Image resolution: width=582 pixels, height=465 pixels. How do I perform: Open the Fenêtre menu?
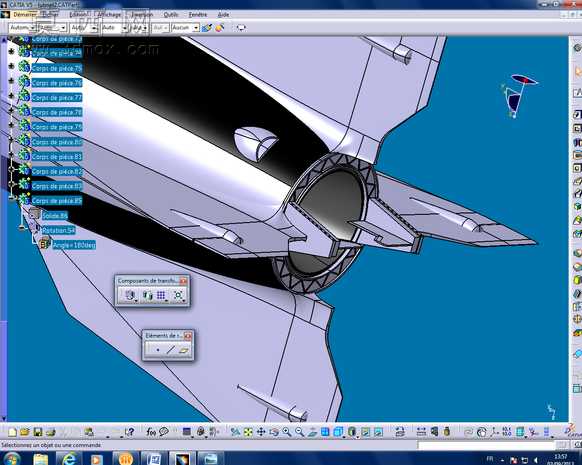click(198, 14)
